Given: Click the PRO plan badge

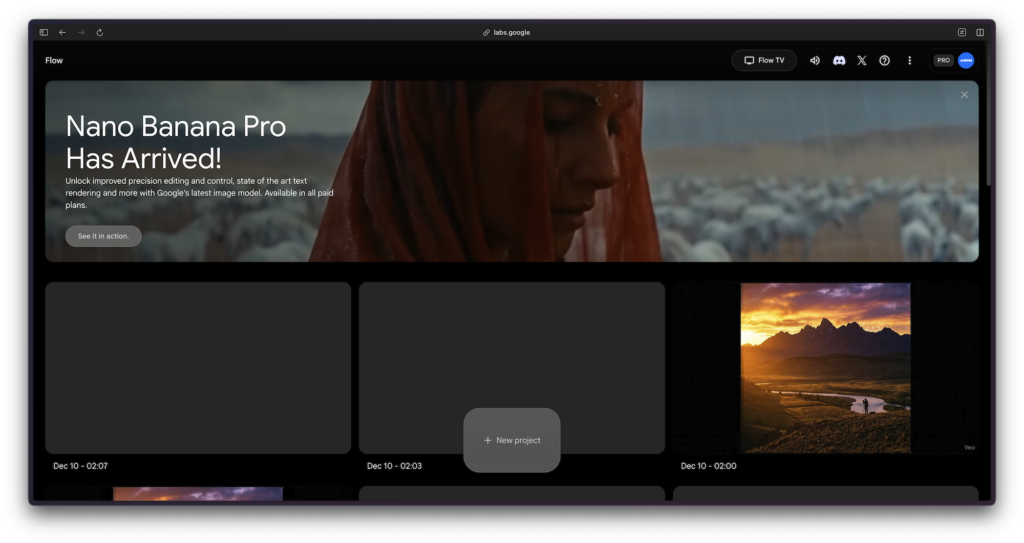Looking at the screenshot, I should (943, 60).
